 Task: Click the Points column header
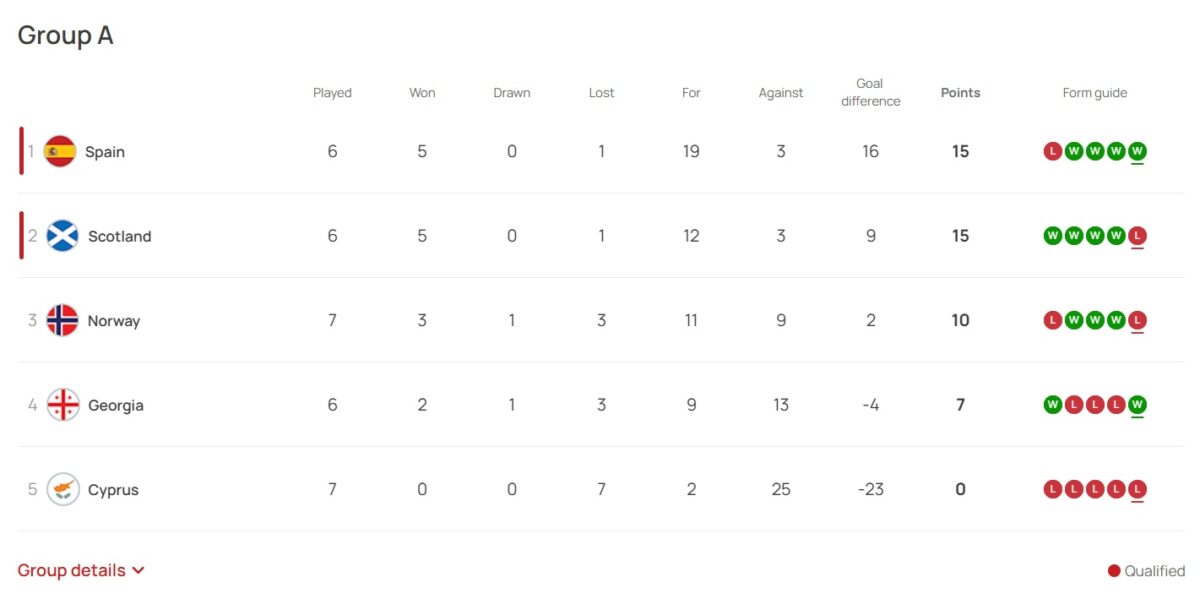960,93
